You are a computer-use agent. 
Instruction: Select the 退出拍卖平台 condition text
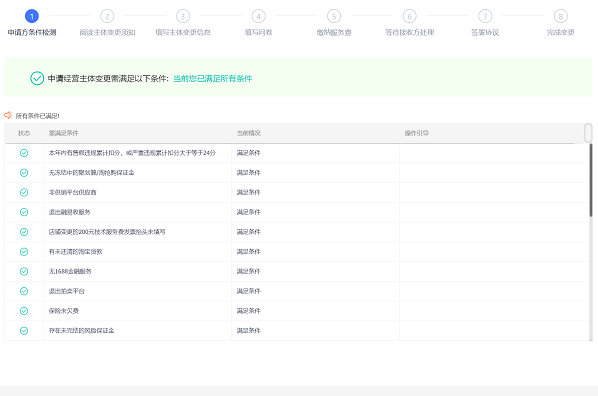coord(67,291)
